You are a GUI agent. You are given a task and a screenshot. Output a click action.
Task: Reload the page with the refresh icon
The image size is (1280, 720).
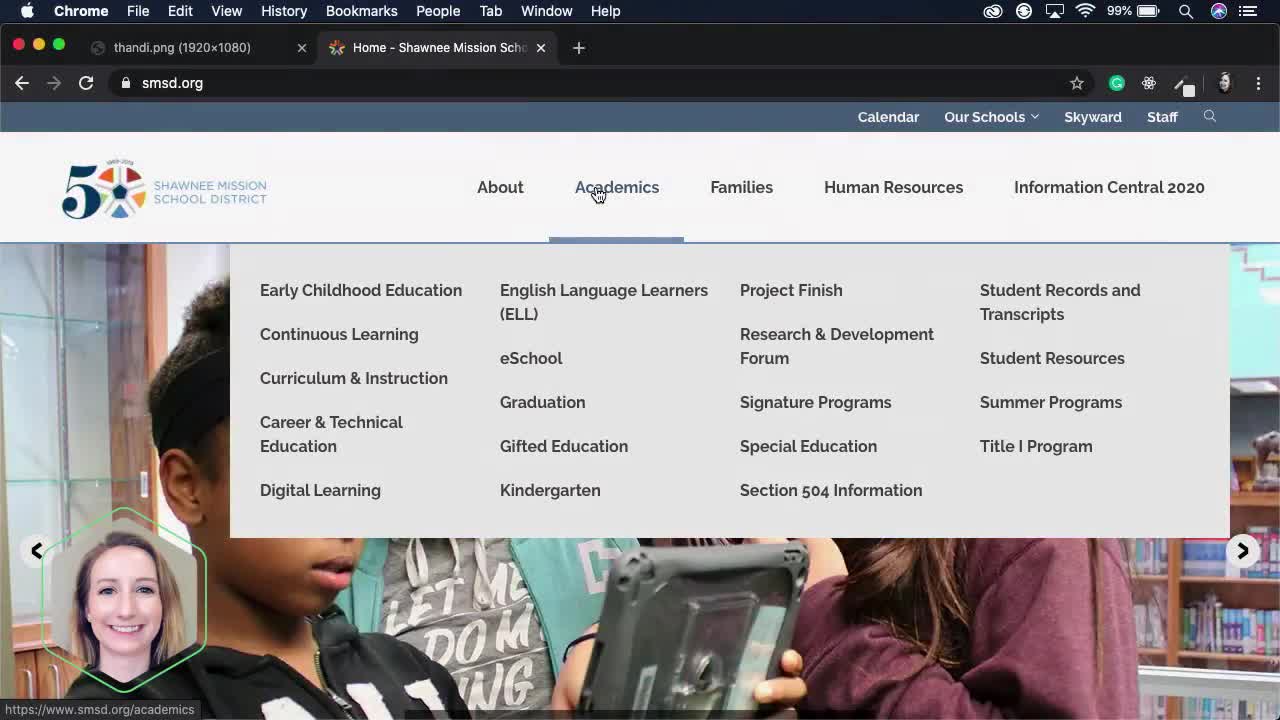pos(86,83)
